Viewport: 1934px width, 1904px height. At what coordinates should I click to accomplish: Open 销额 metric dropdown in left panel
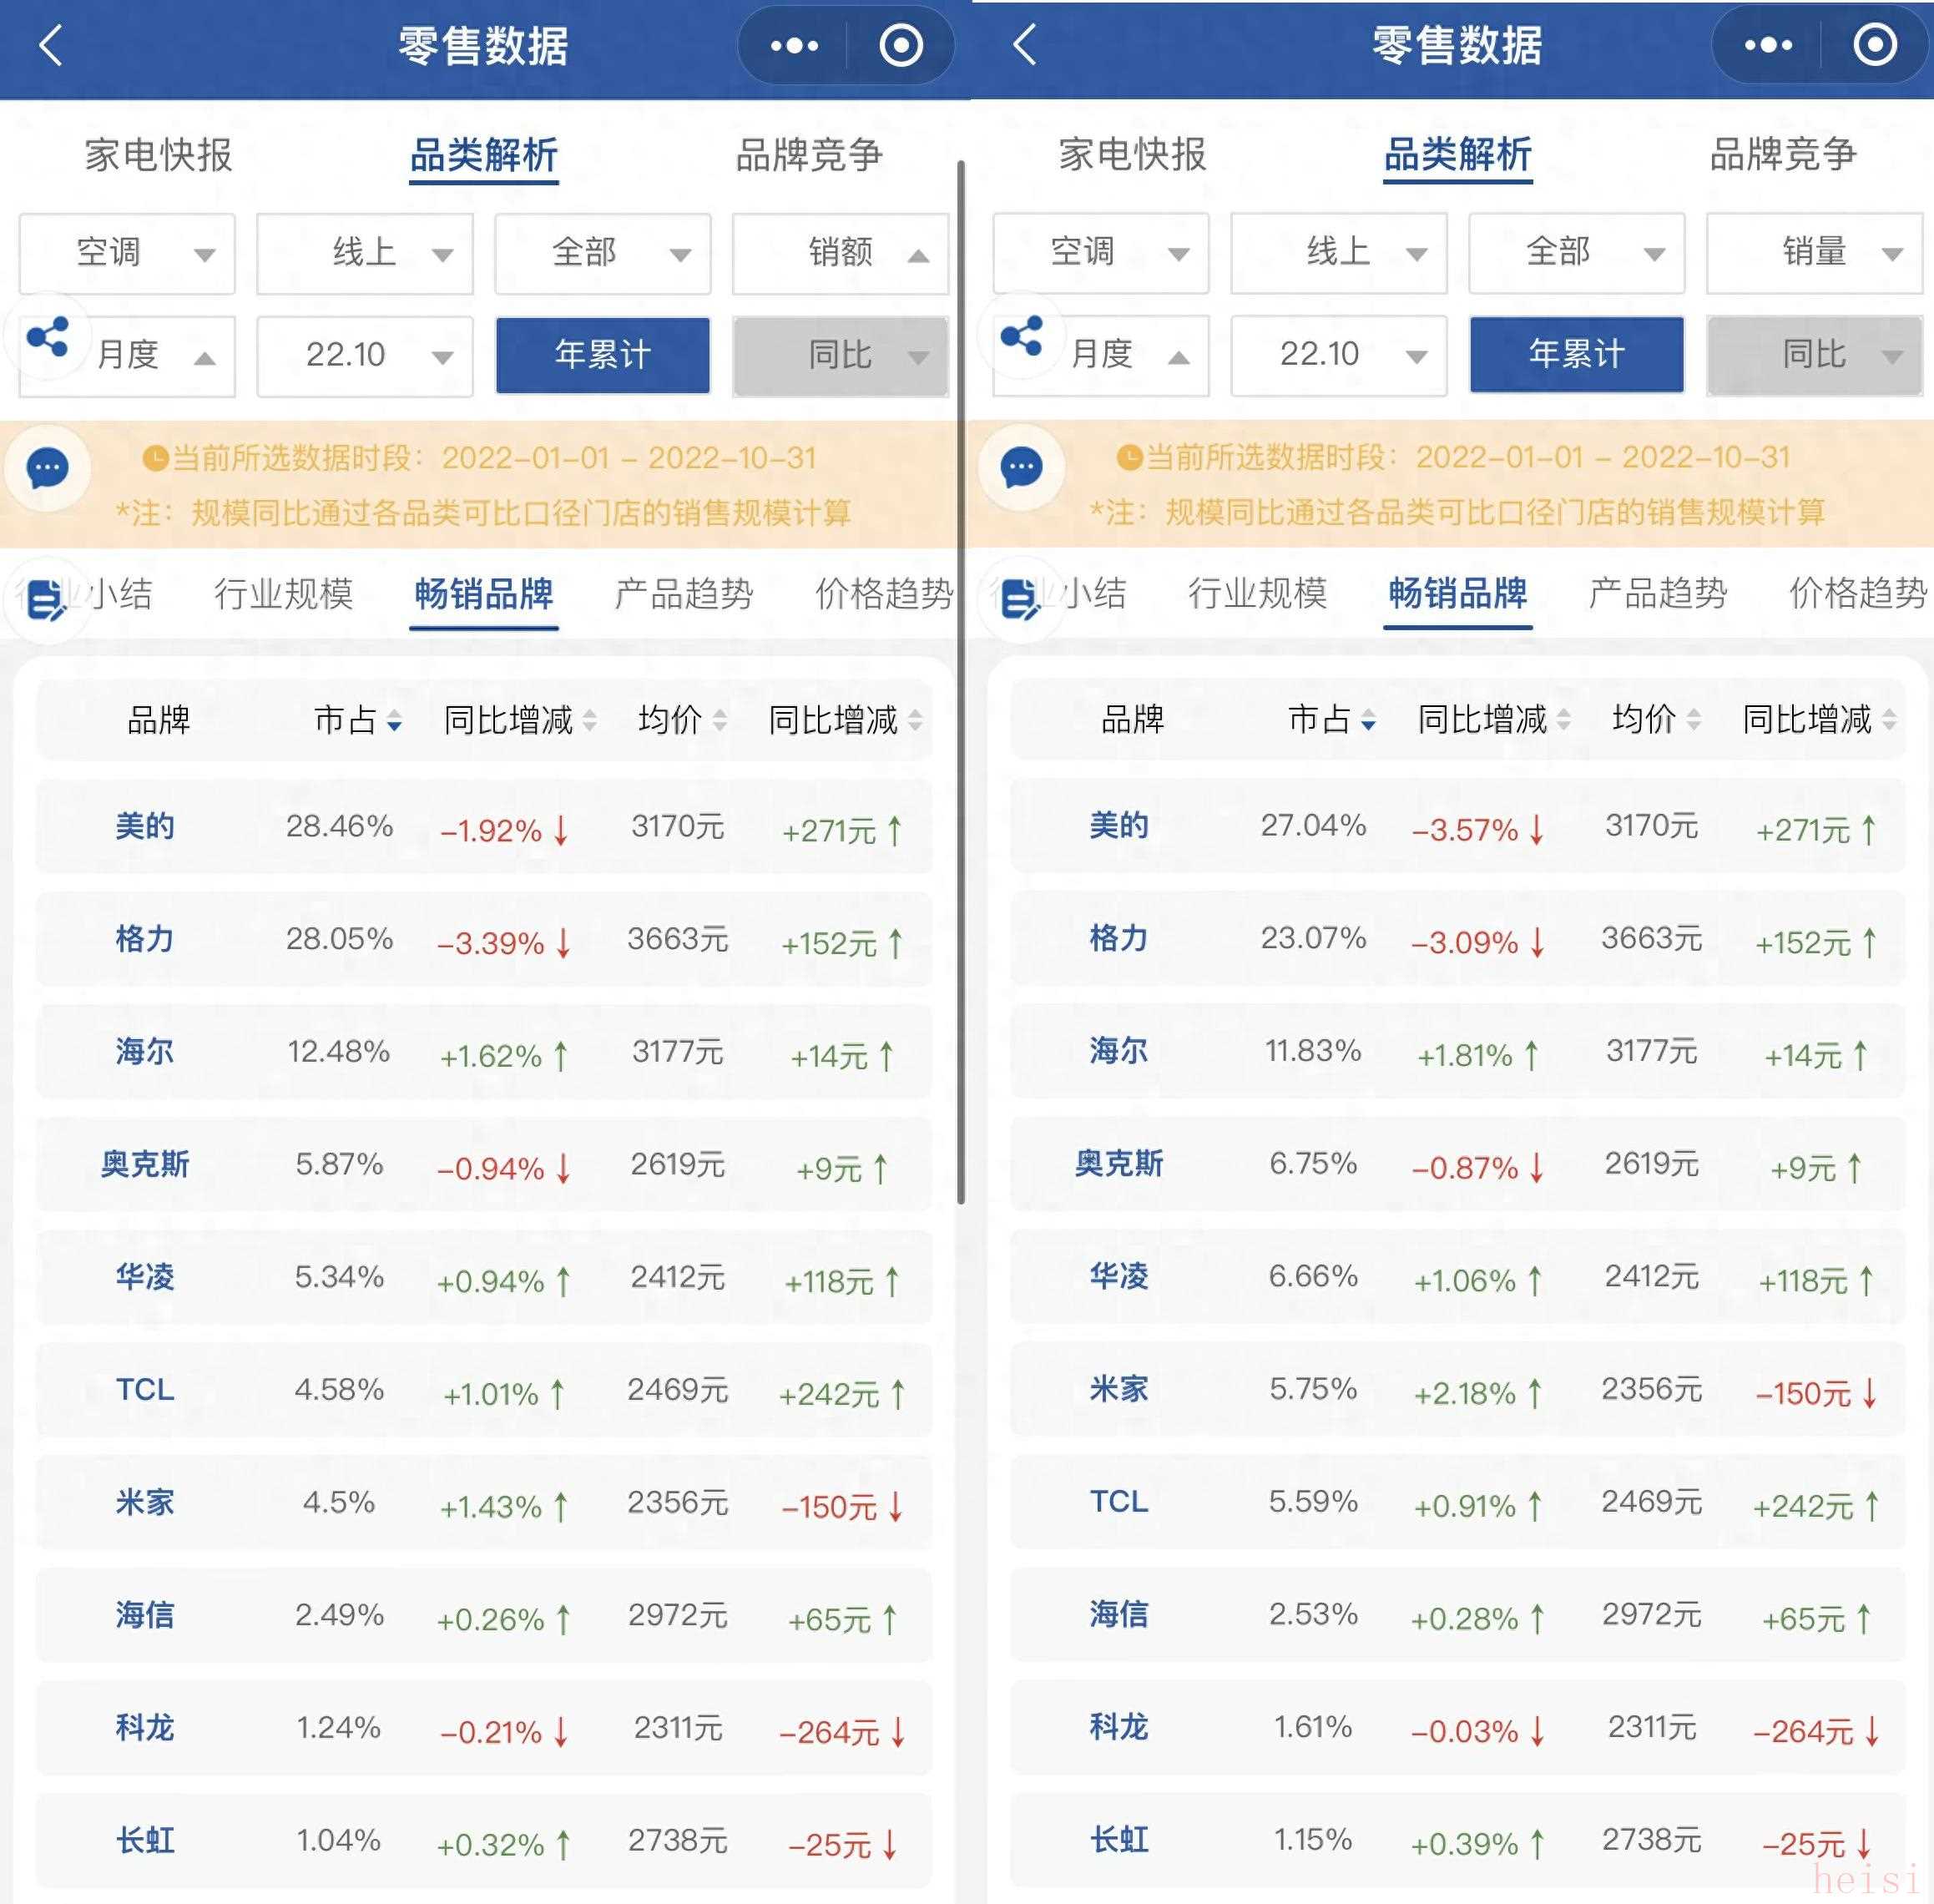pos(840,254)
